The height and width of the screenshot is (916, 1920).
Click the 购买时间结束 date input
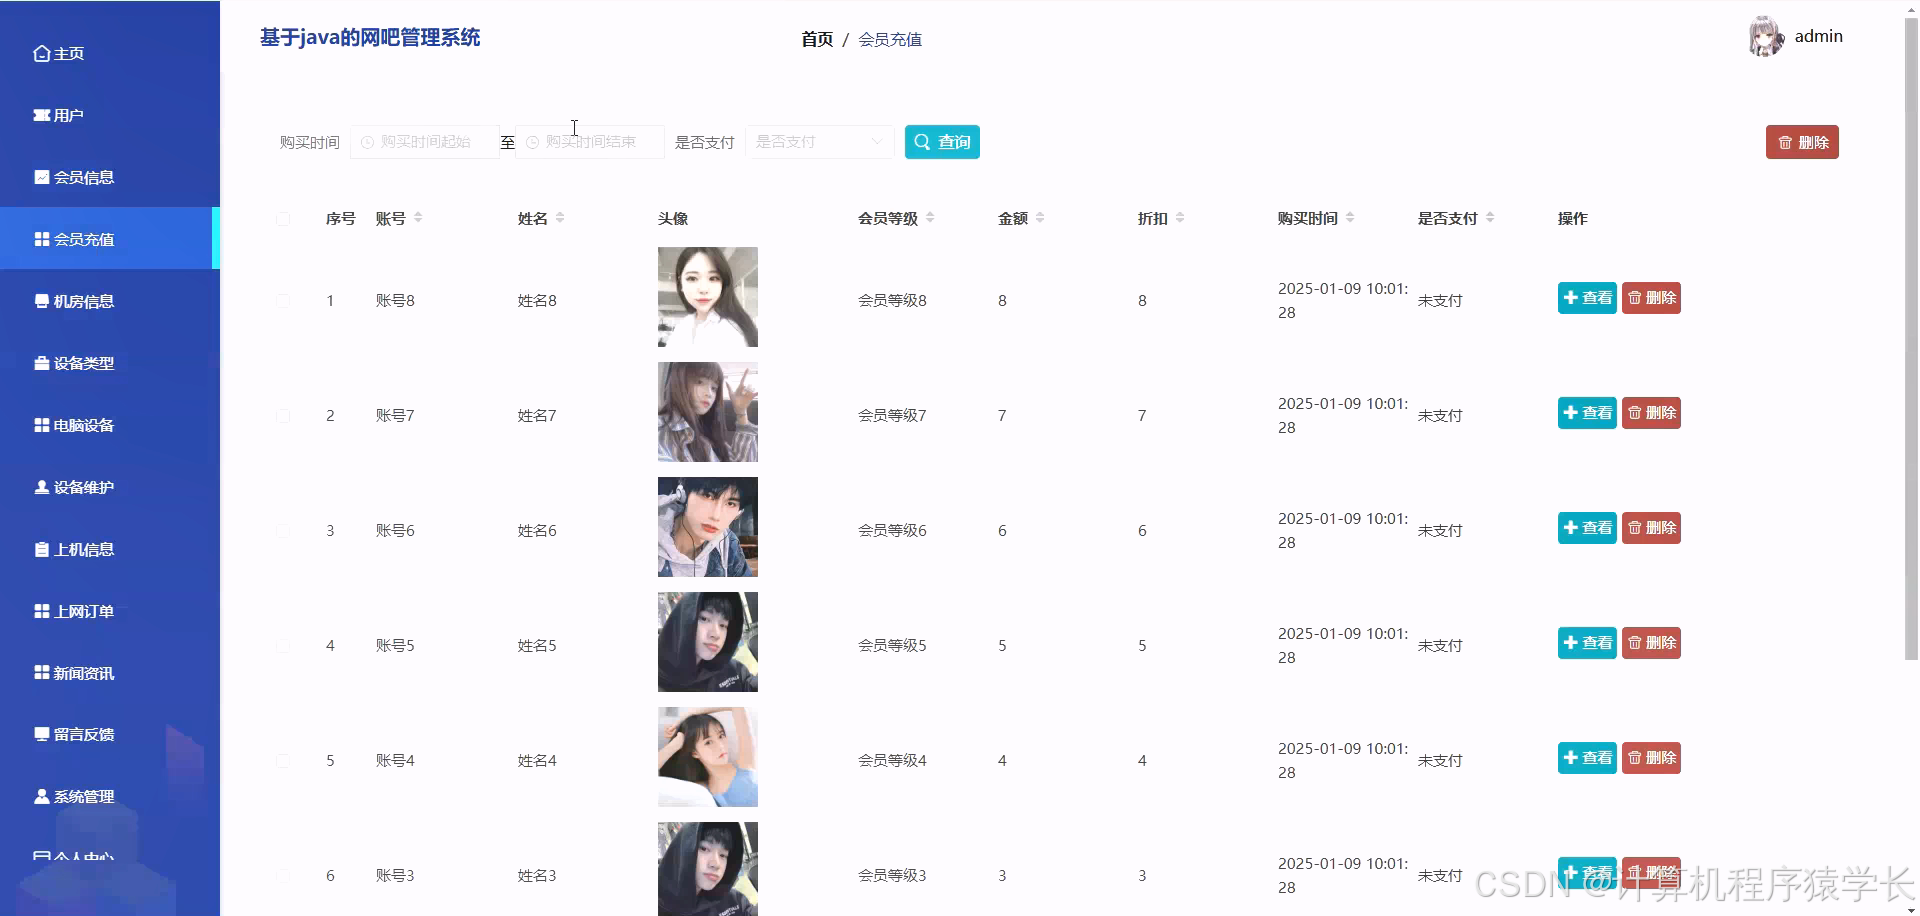point(590,142)
